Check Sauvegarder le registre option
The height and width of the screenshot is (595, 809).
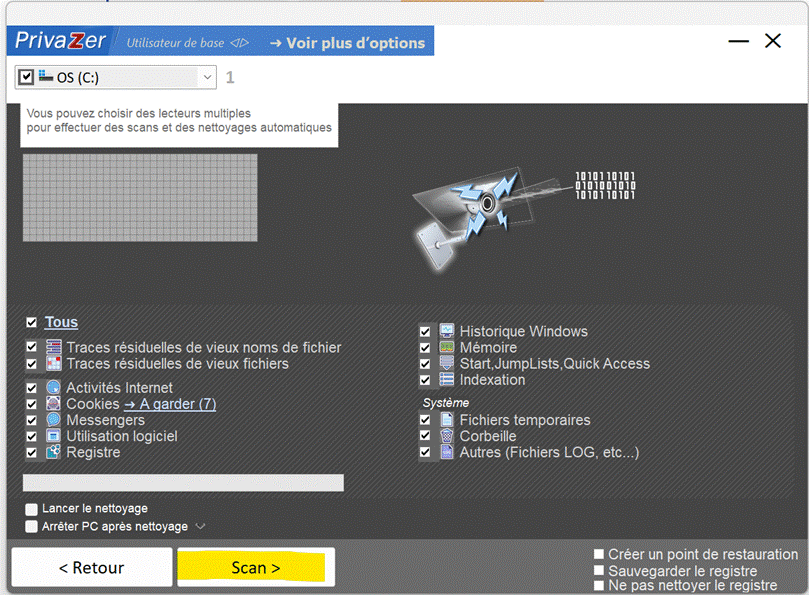(x=598, y=570)
